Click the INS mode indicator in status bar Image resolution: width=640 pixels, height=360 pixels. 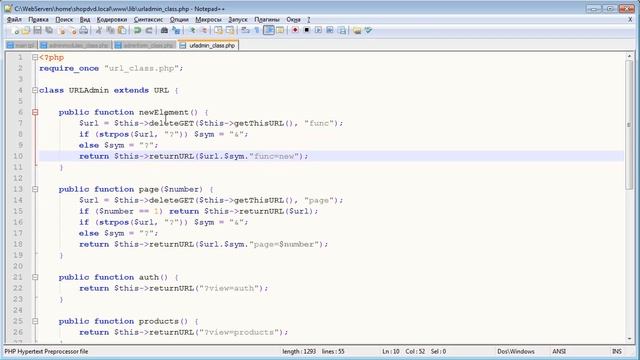(x=617, y=351)
